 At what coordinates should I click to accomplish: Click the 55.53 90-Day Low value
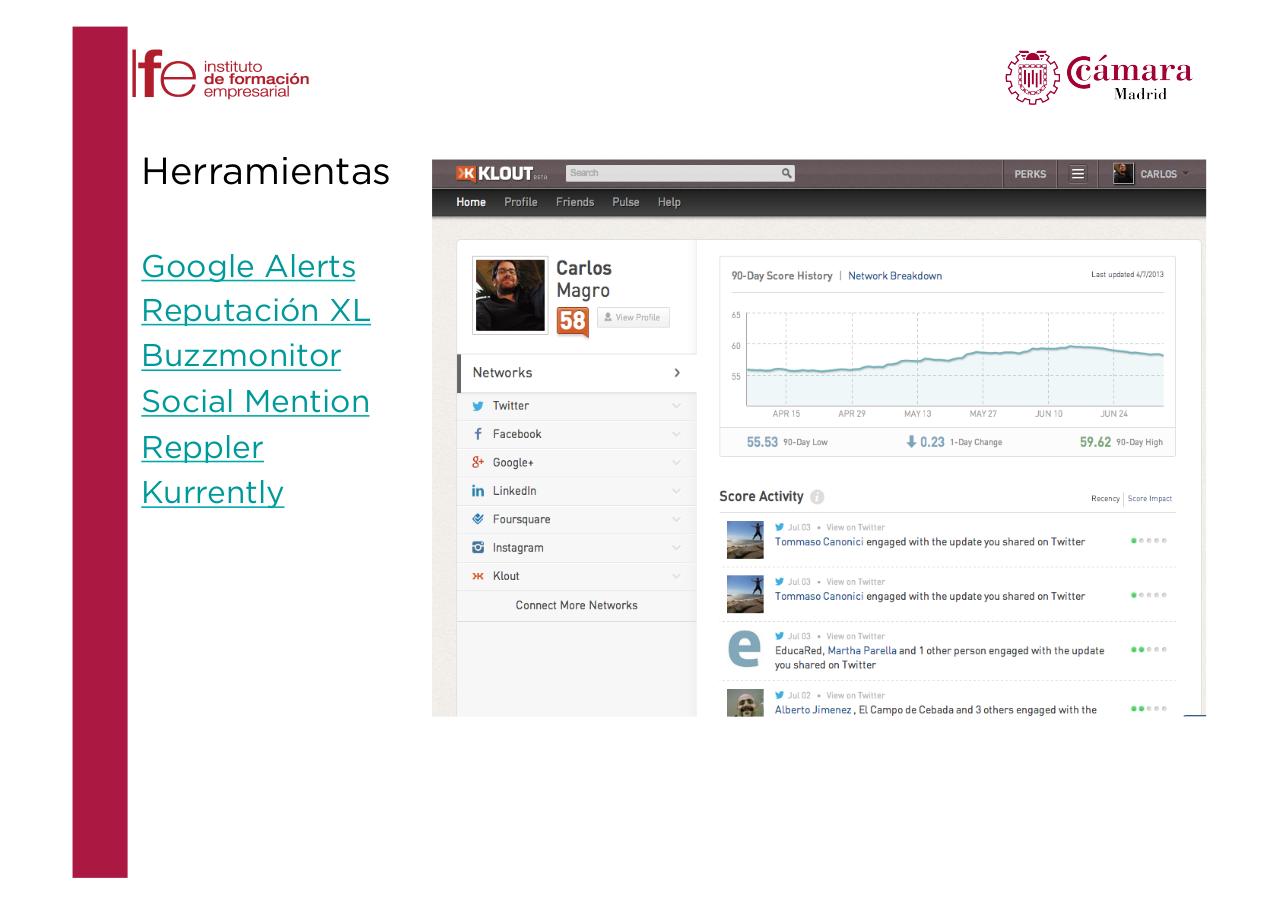(x=762, y=442)
